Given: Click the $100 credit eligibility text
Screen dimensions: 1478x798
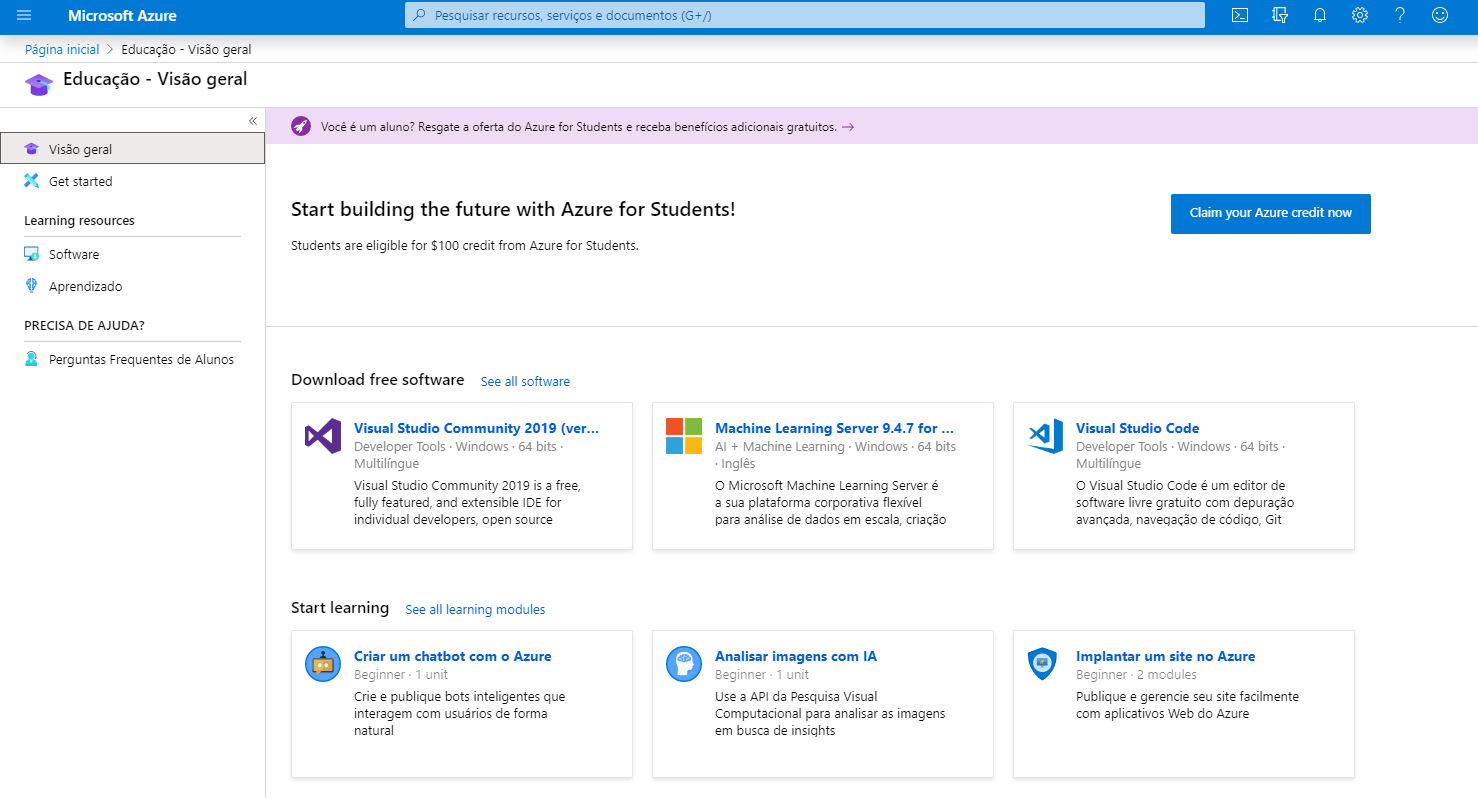Looking at the screenshot, I should 465,245.
